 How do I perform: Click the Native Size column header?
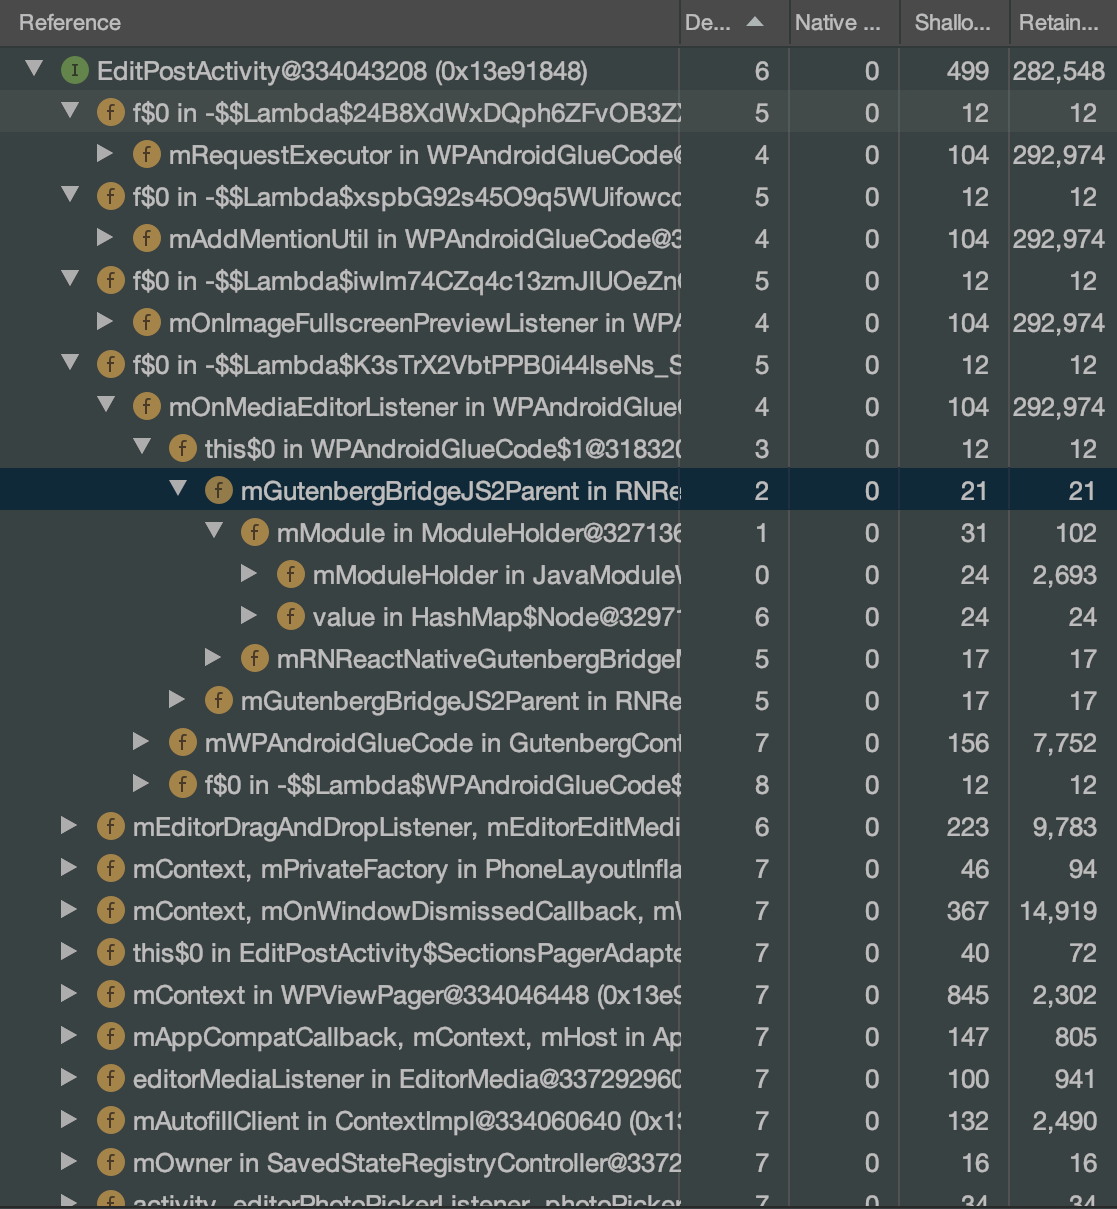[x=843, y=23]
